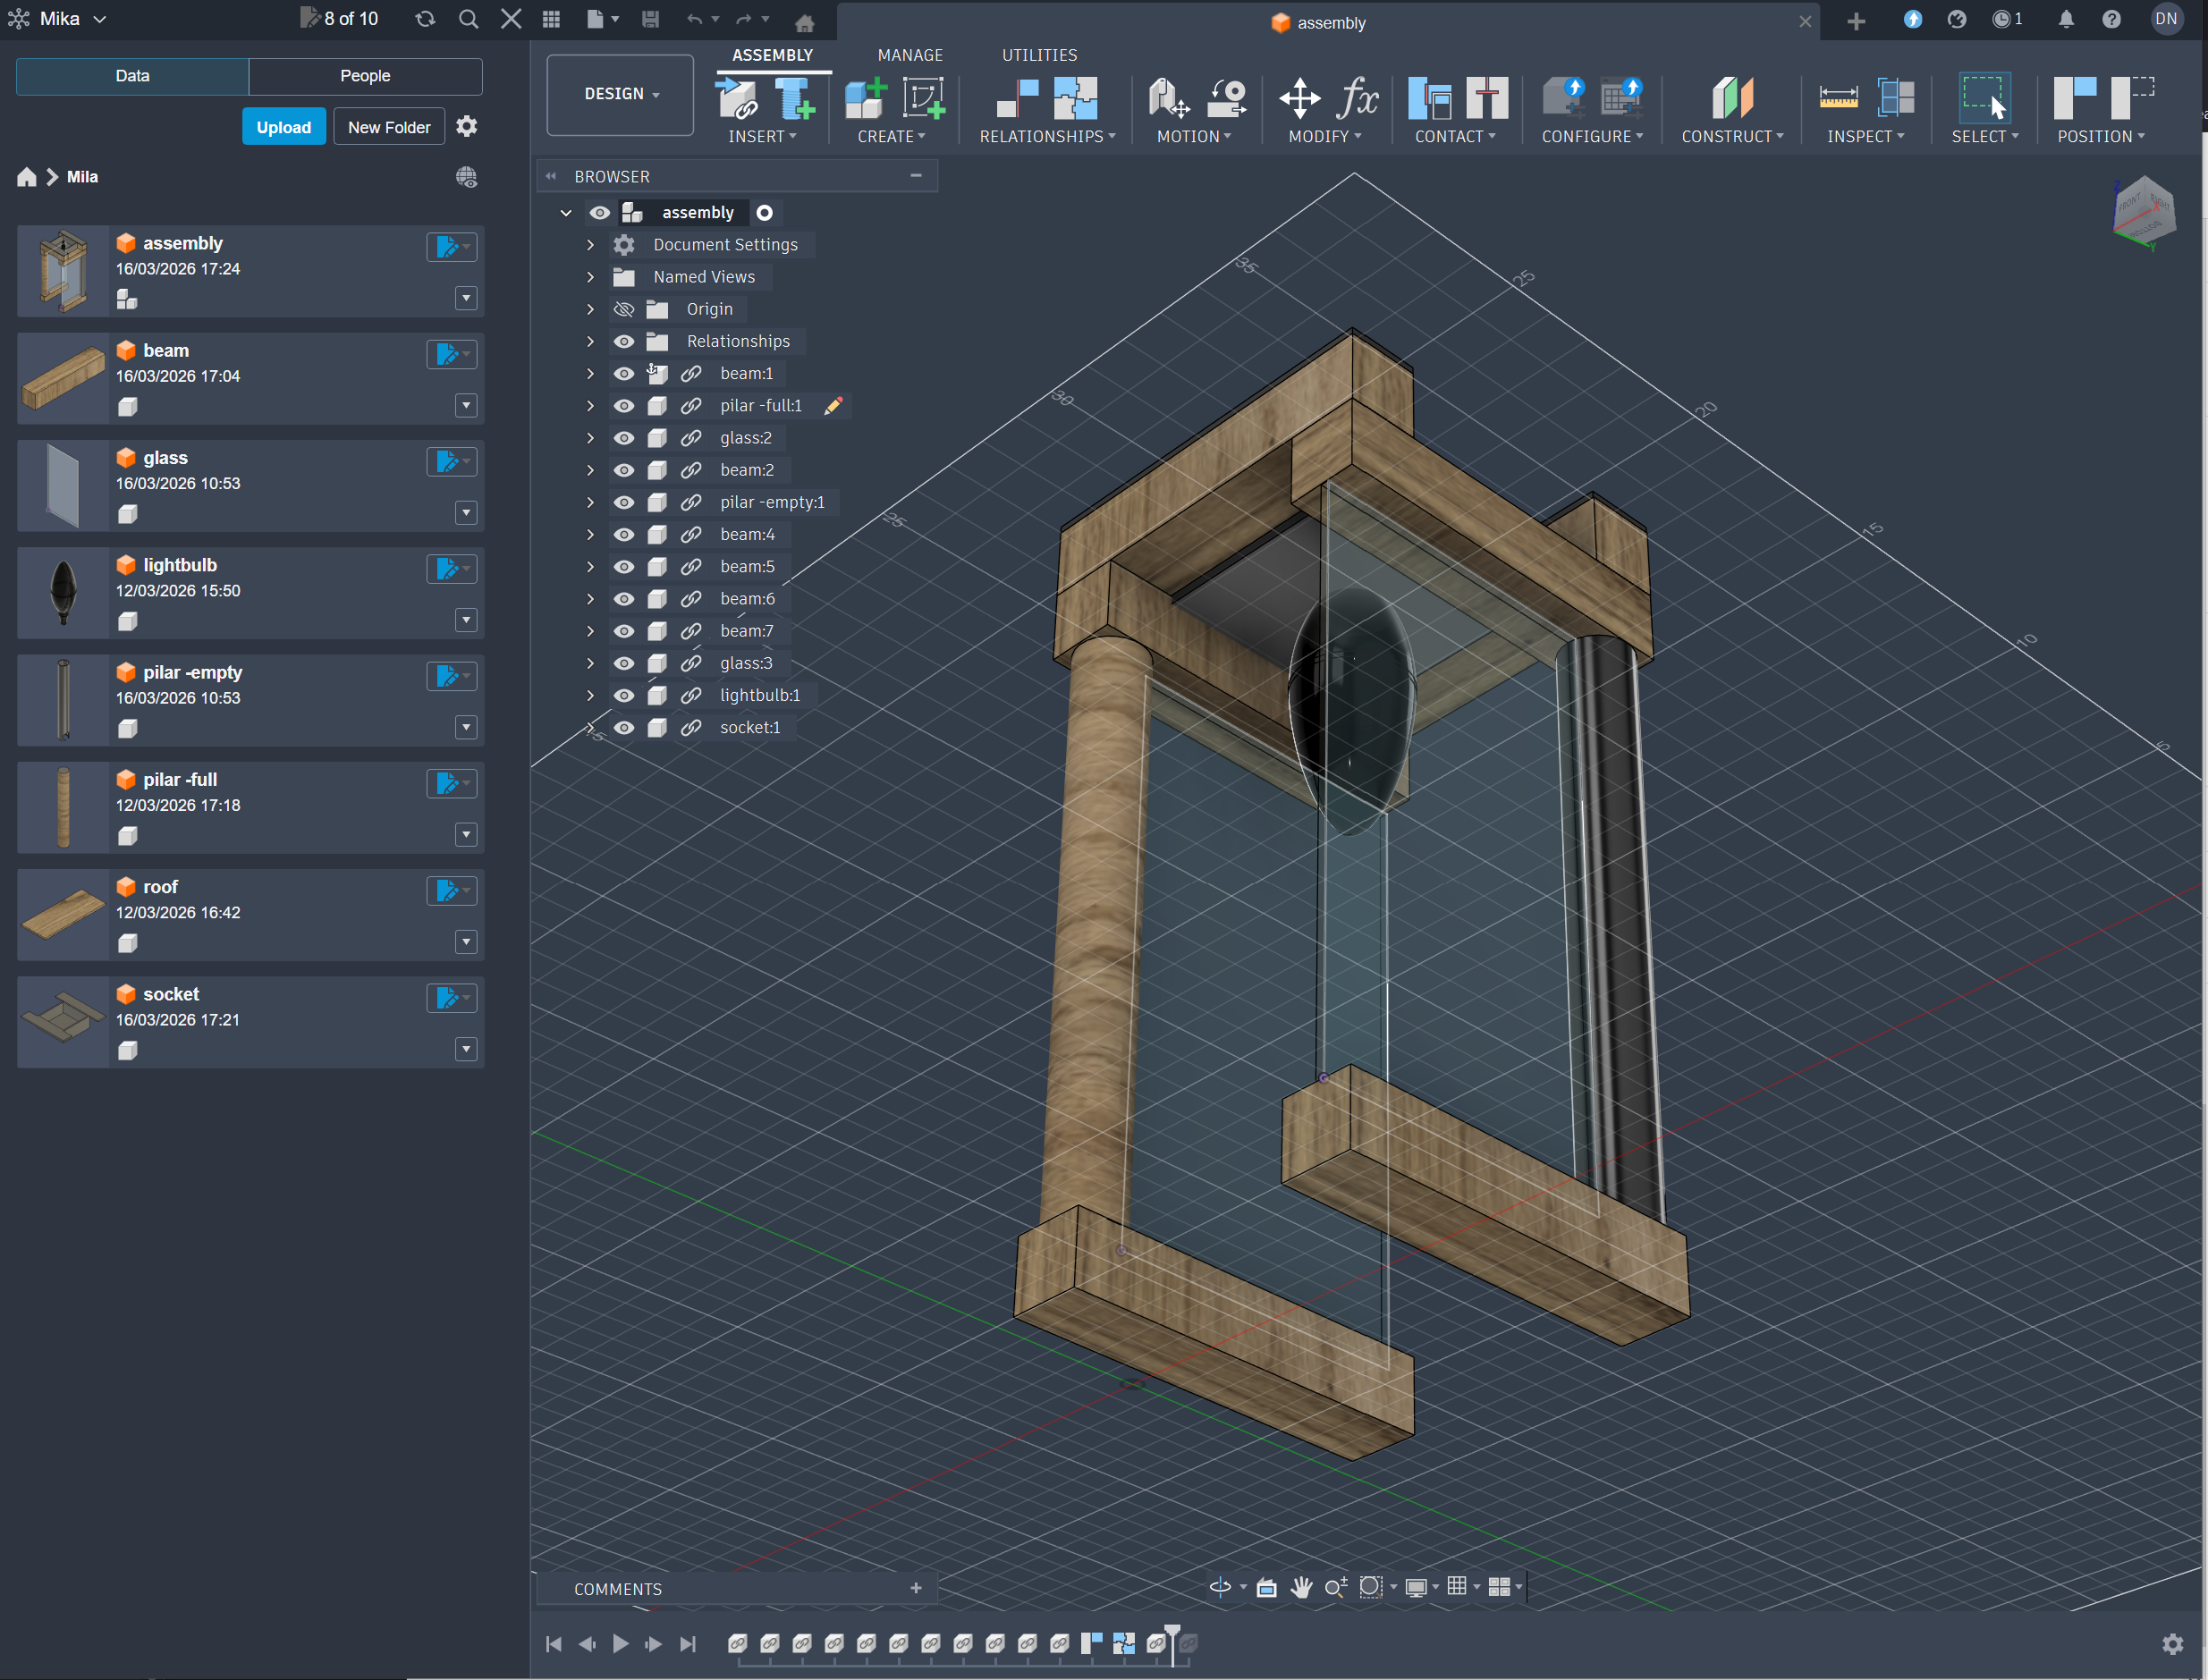Select the Pan hand tool in navigation bar
Viewport: 2208px width, 1680px height.
coord(1301,1587)
